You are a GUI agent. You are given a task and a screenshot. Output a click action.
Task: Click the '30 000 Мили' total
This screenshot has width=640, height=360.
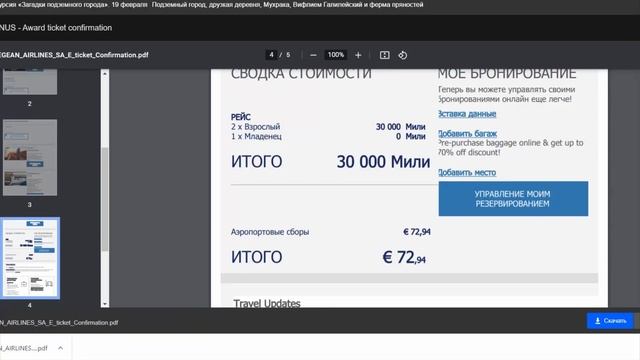pyautogui.click(x=383, y=162)
